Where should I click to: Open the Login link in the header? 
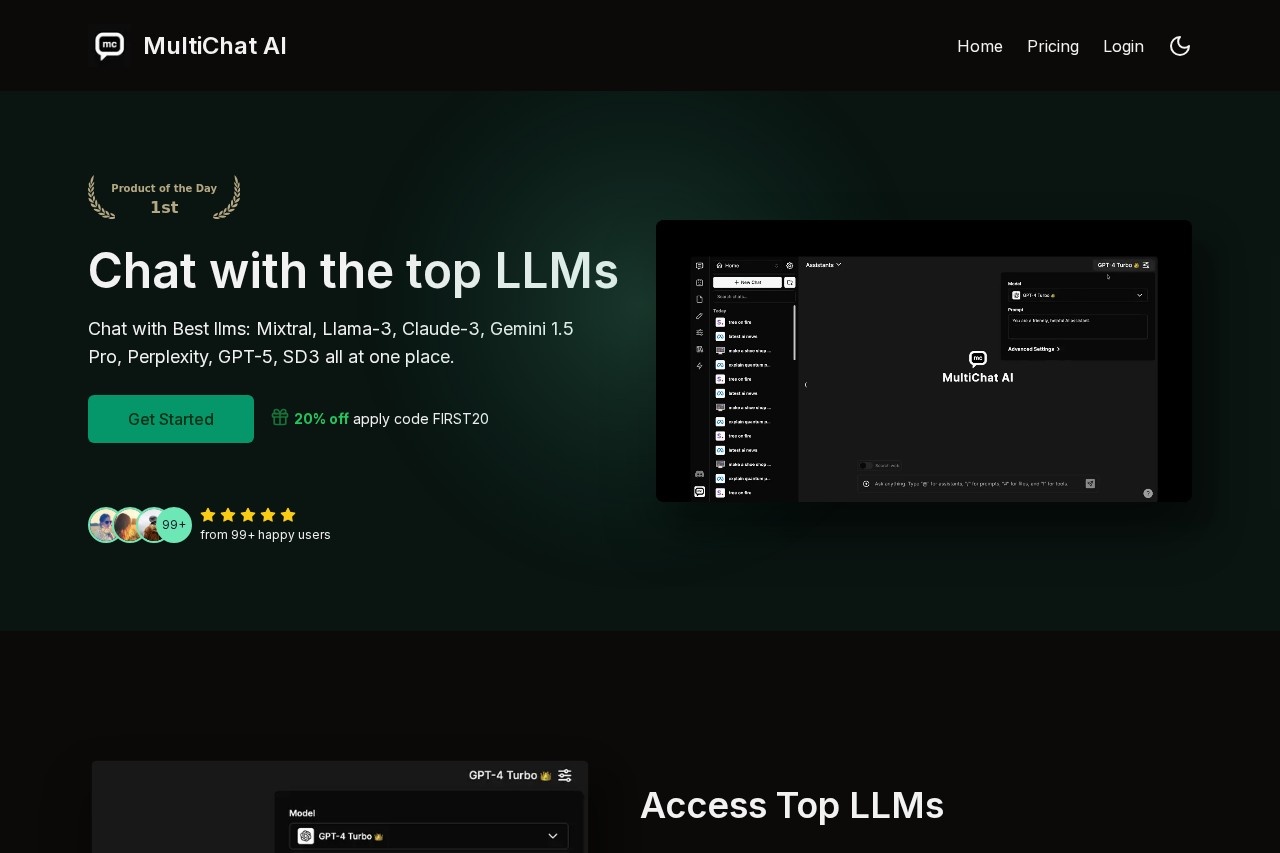point(1123,46)
